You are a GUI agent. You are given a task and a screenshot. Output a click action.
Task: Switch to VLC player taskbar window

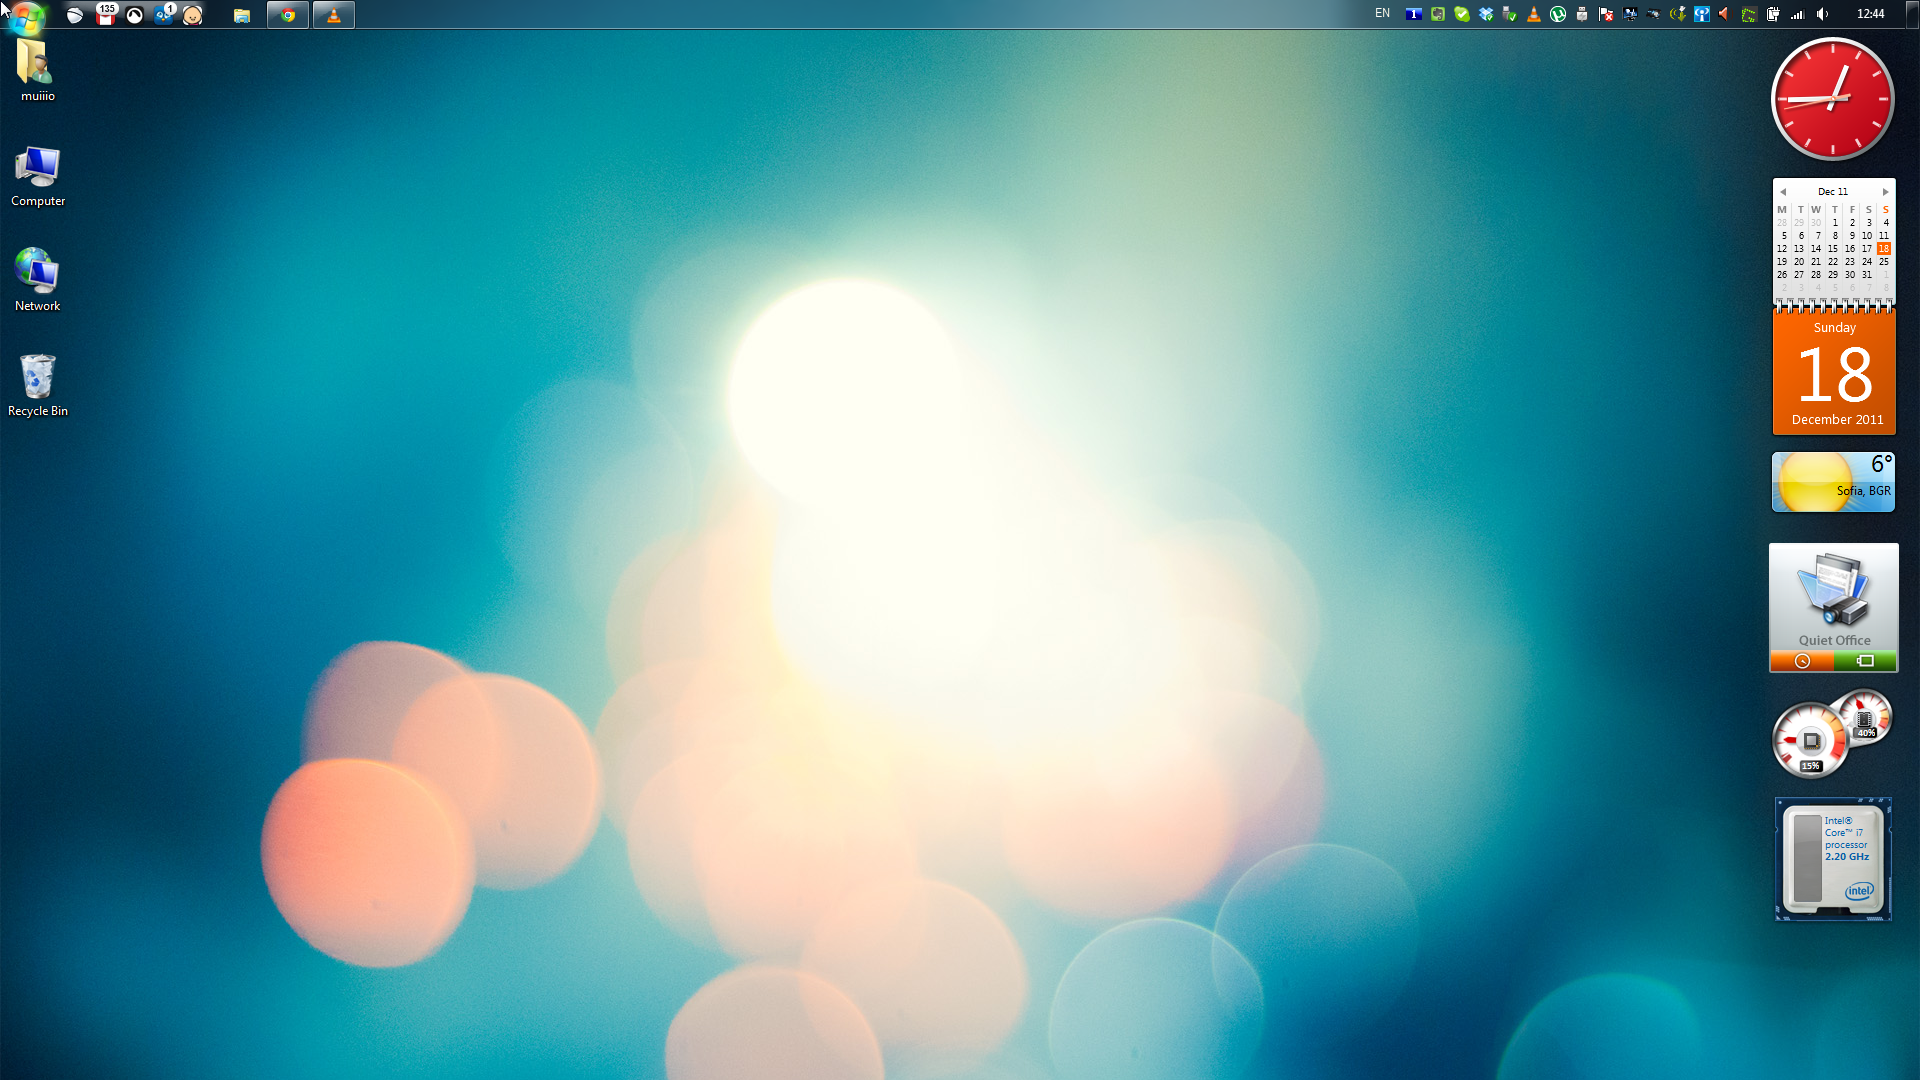[x=334, y=15]
